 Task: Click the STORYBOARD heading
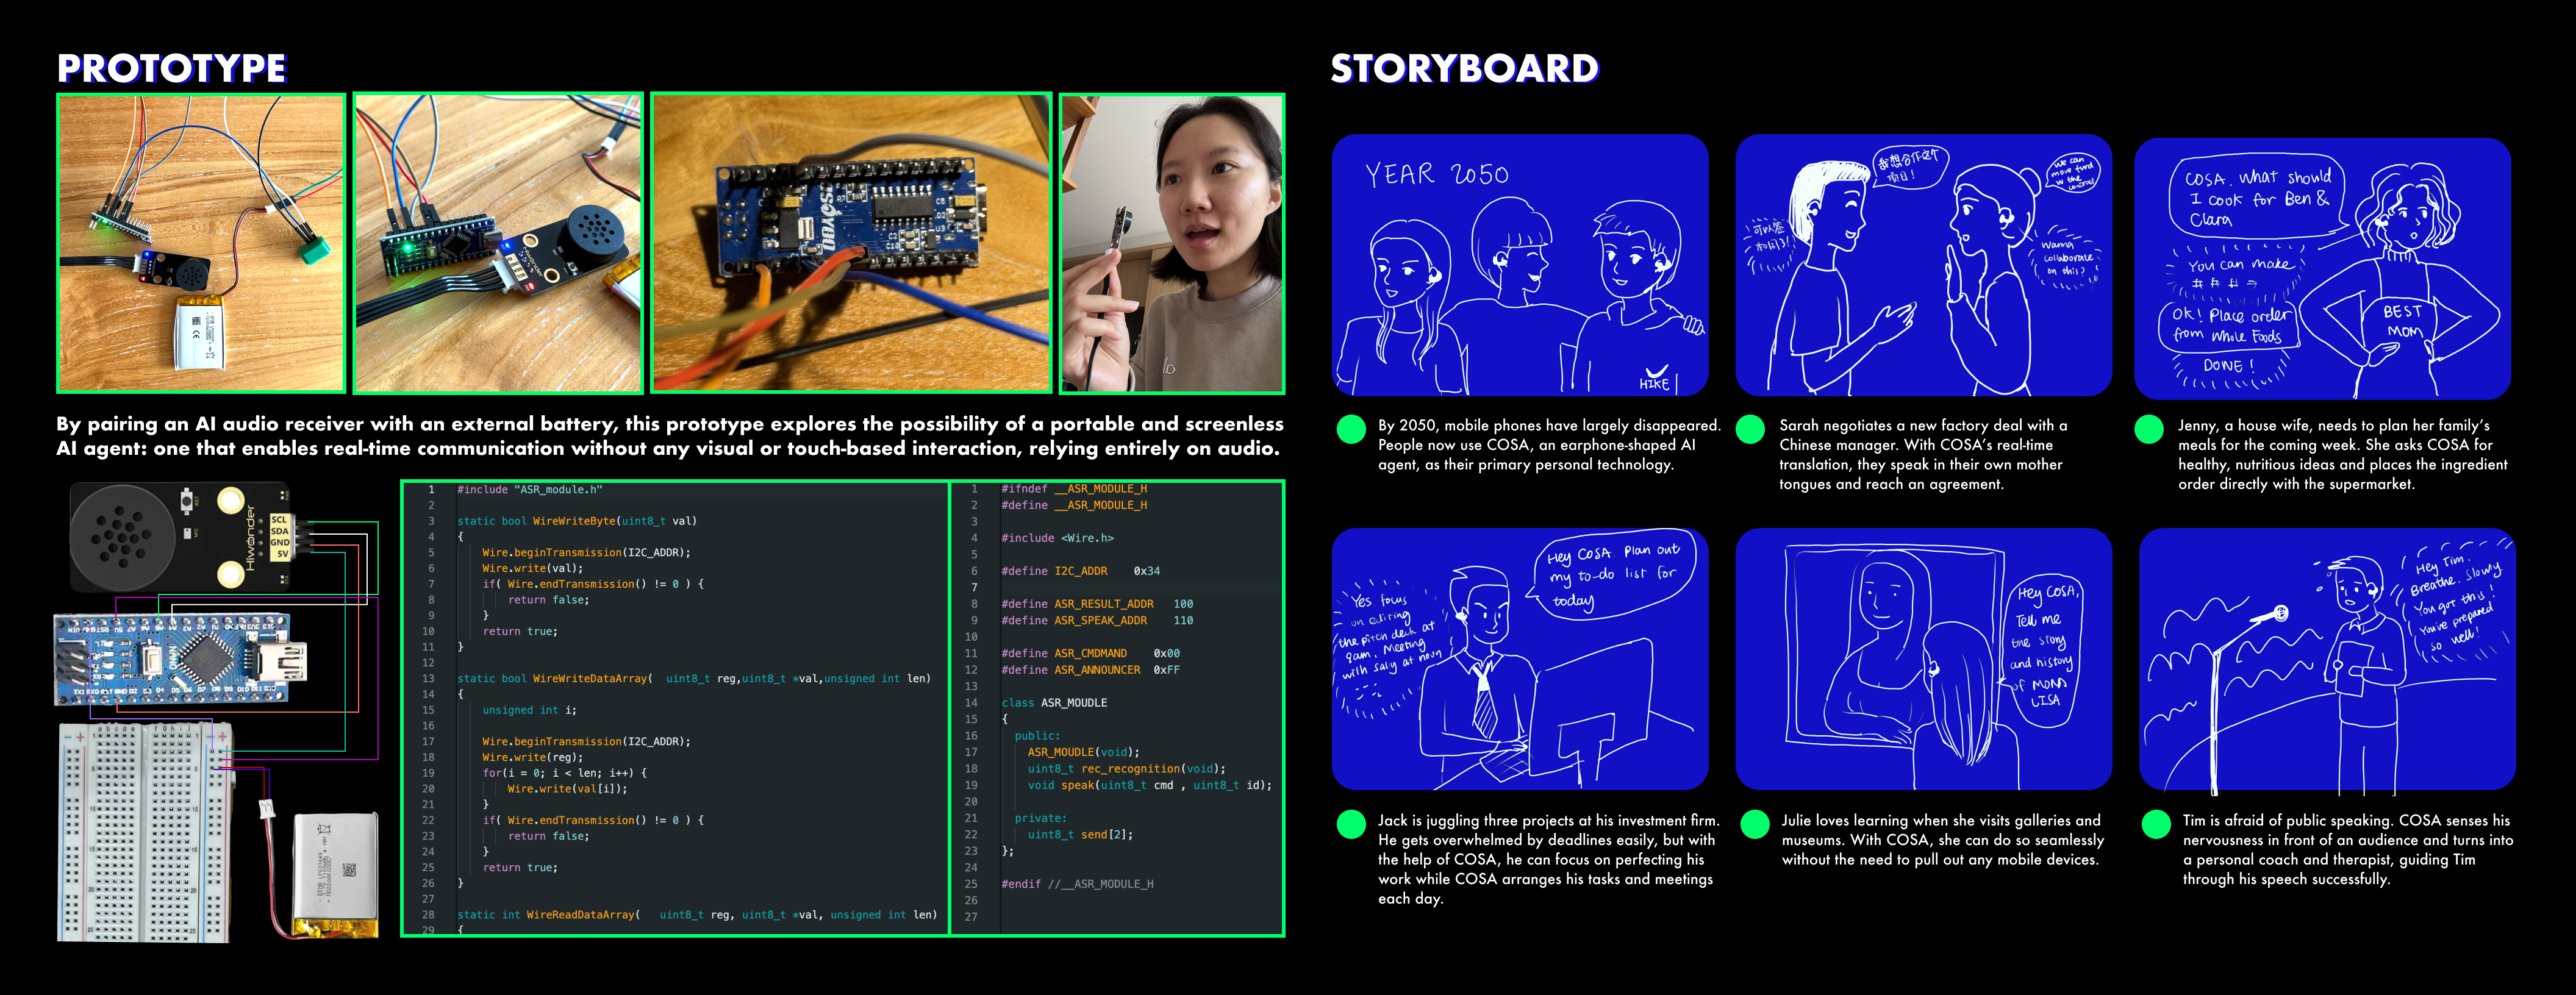[1464, 68]
